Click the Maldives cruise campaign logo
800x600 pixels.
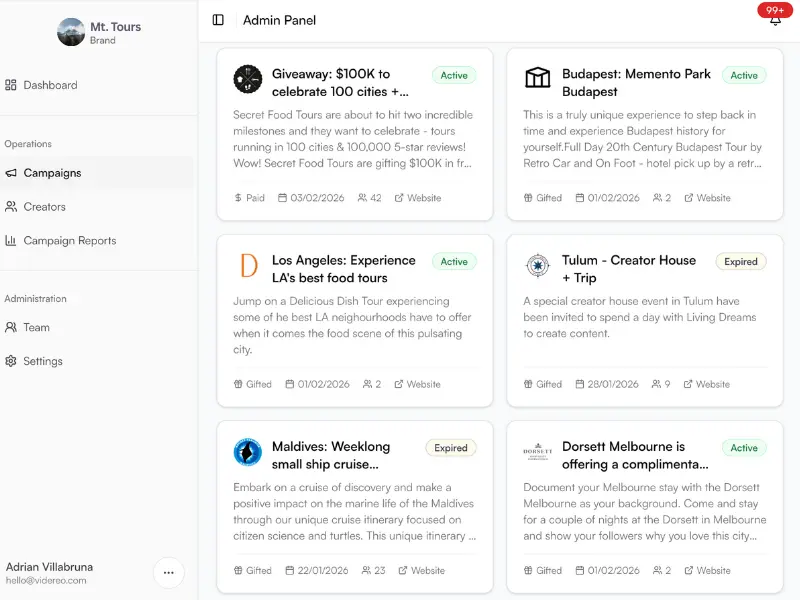(x=247, y=452)
